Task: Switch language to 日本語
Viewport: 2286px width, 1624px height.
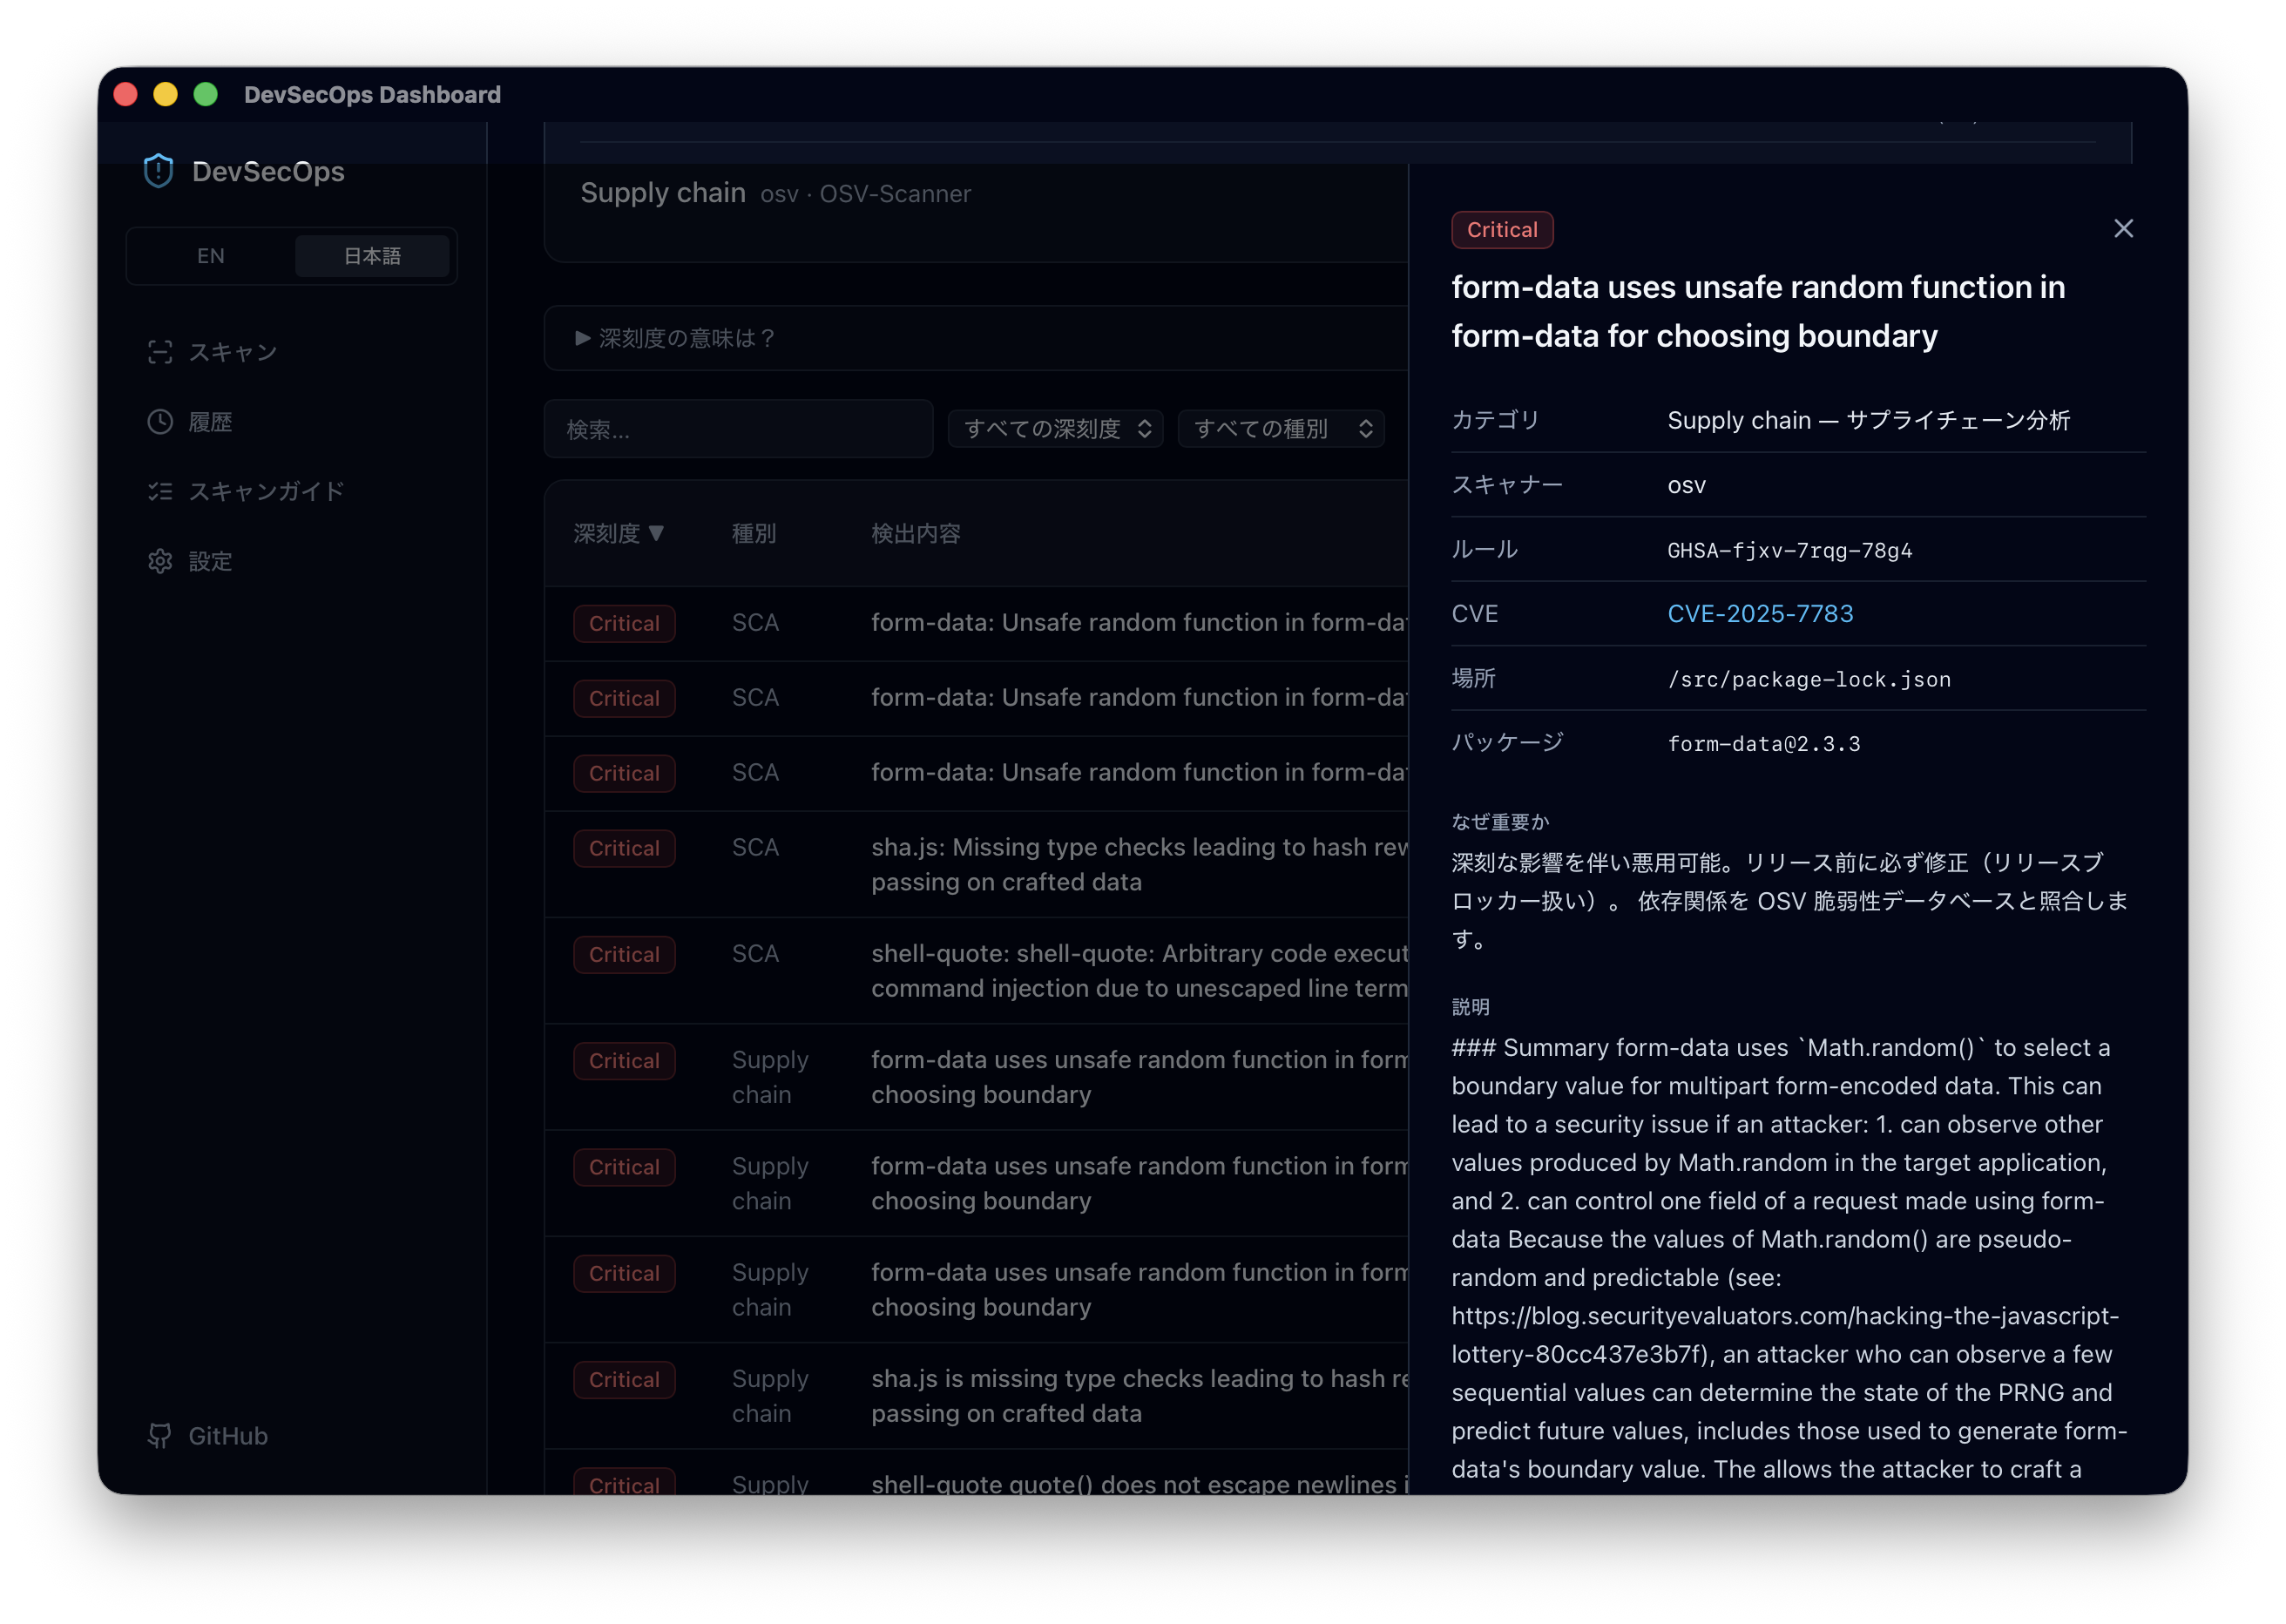Action: tap(372, 256)
